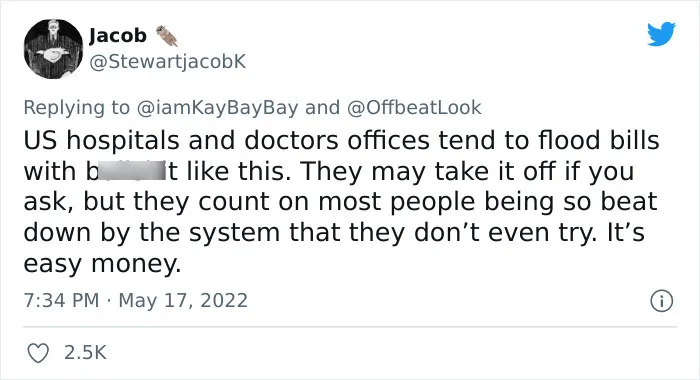Viewport: 700px width, 380px height.
Task: Click 'down by the system' phrase
Action: click(x=152, y=233)
